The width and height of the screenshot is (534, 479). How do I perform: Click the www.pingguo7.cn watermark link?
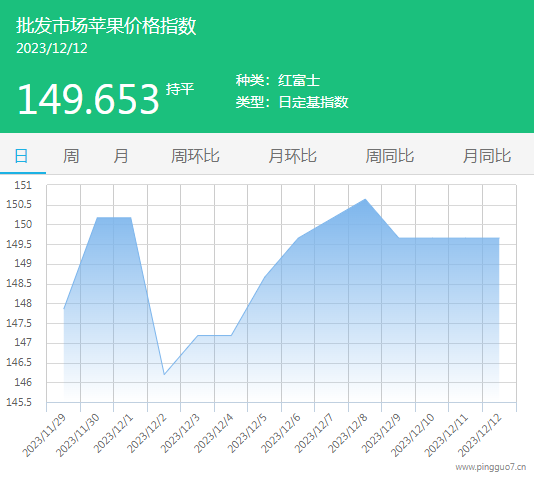tap(491, 467)
